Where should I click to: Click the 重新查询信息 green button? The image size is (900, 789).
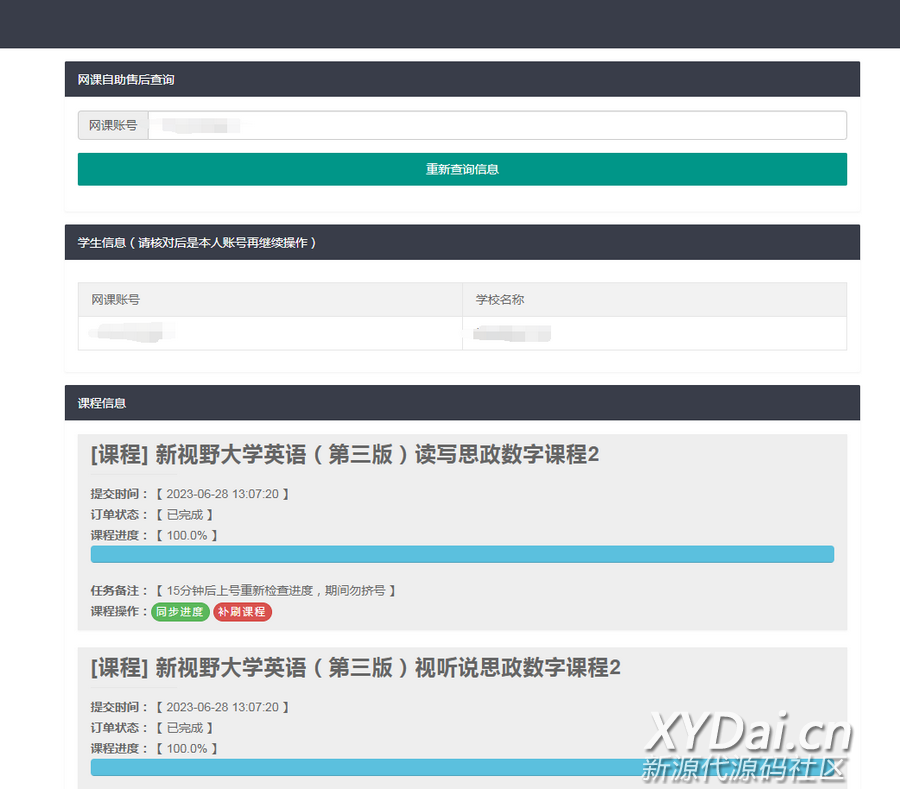coord(462,169)
